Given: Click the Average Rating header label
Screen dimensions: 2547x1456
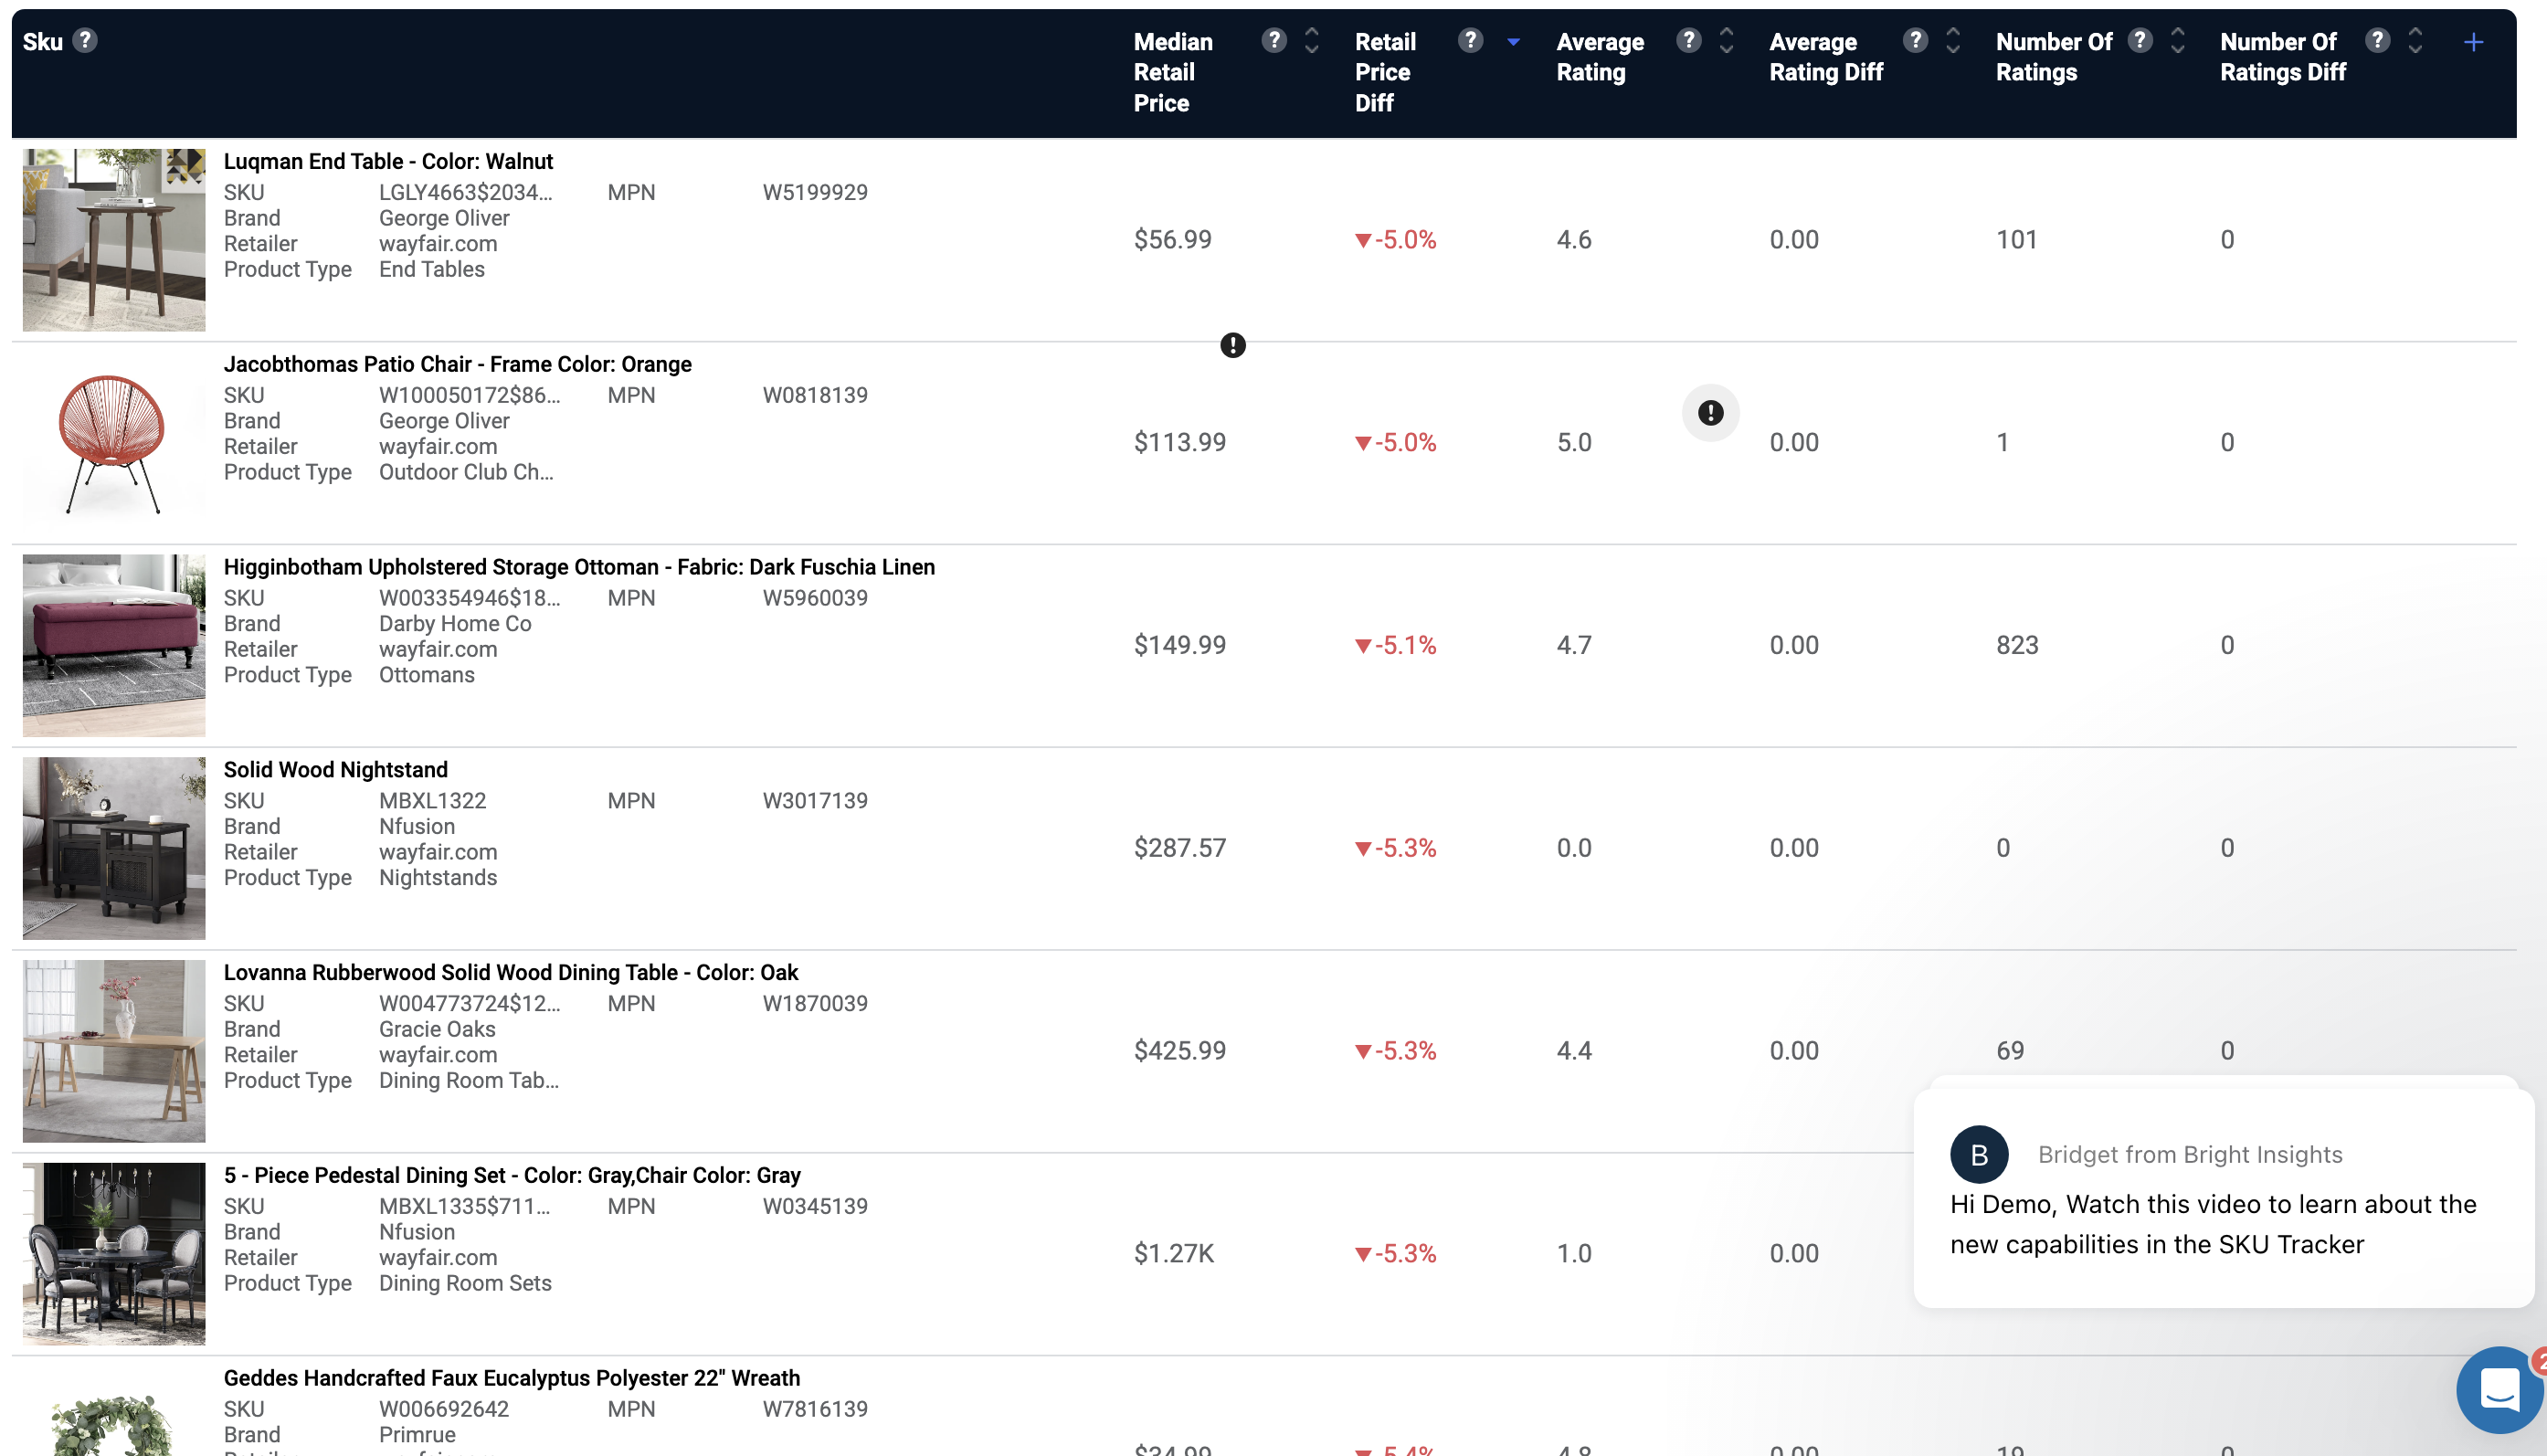Looking at the screenshot, I should 1599,57.
